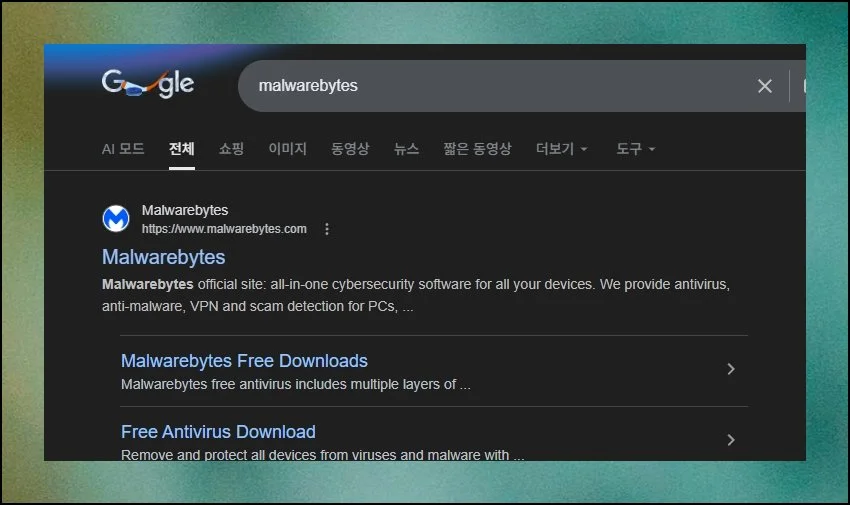The height and width of the screenshot is (505, 850).
Task: Clear the search box with the X icon
Action: click(x=765, y=86)
